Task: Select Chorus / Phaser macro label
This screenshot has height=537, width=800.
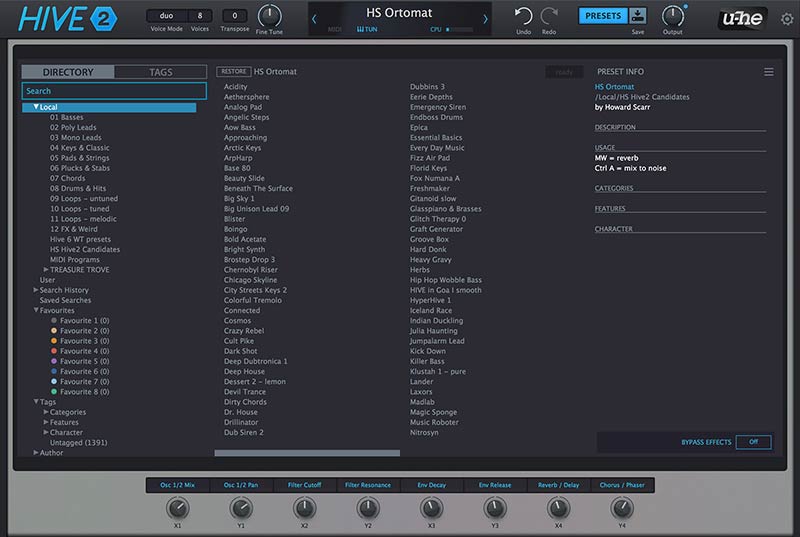Action: tap(622, 485)
